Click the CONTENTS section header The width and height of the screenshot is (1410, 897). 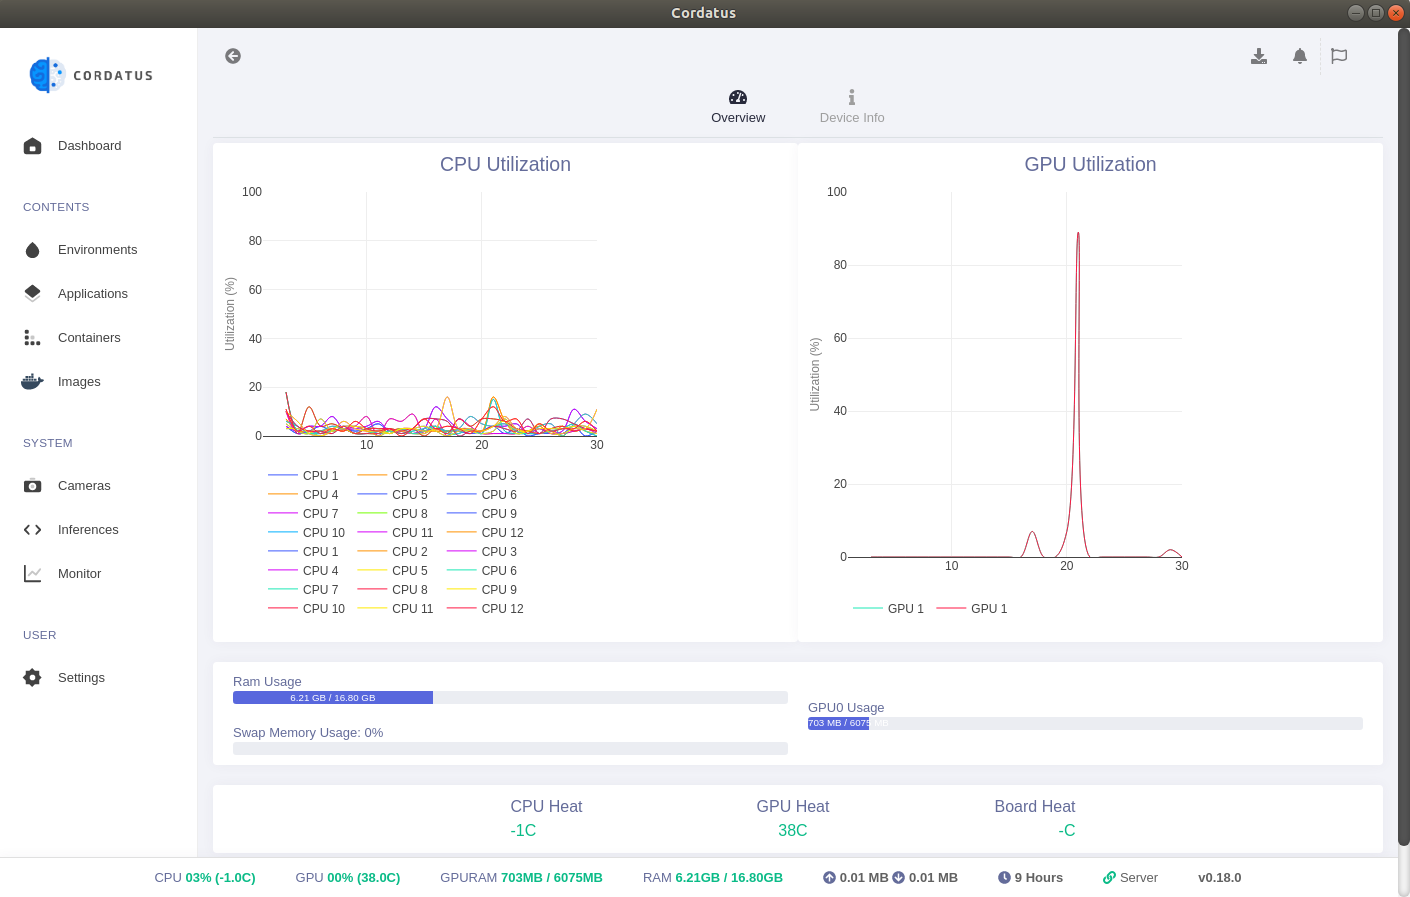[56, 207]
